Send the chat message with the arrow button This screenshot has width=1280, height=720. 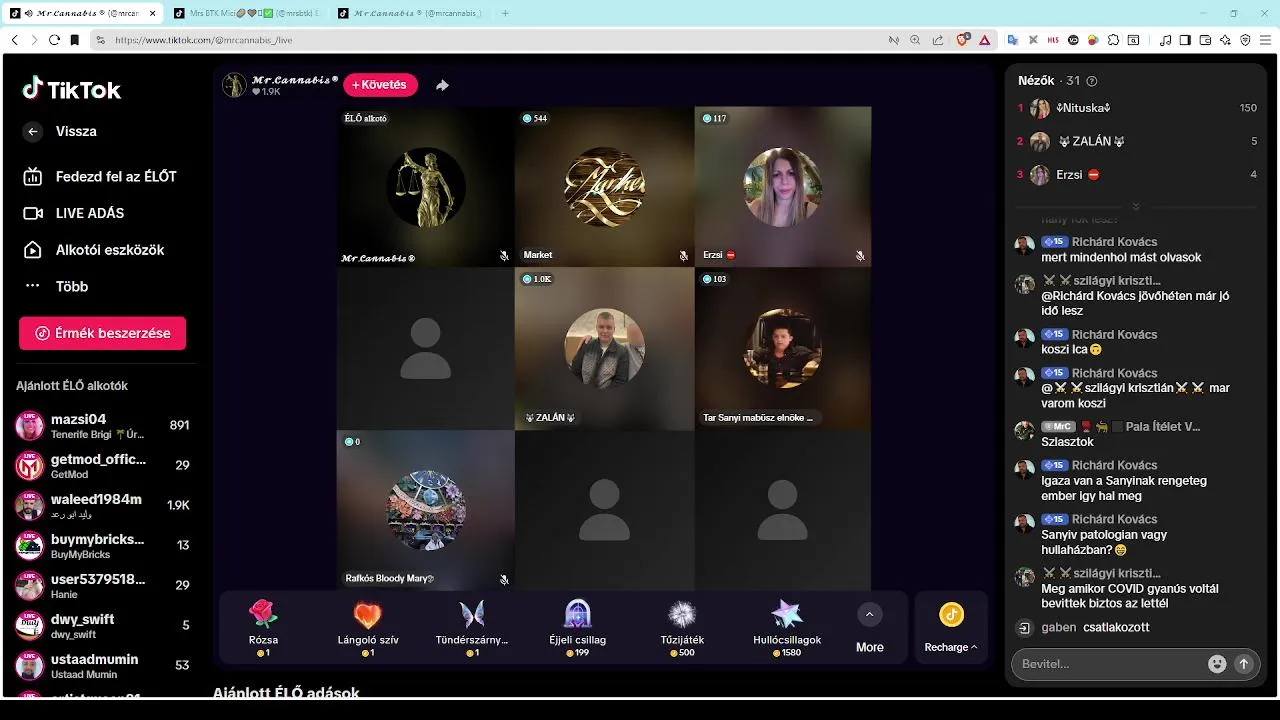point(1244,663)
